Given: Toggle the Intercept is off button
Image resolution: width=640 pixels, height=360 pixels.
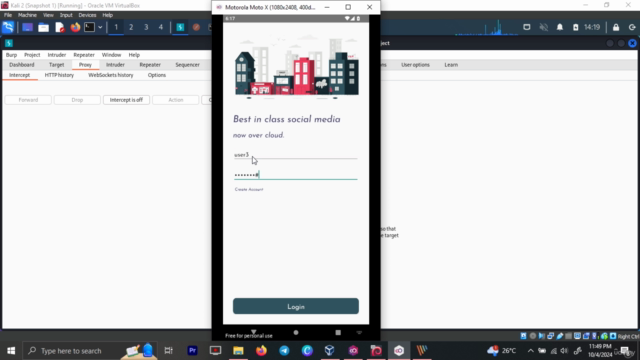Looking at the screenshot, I should coord(126,100).
